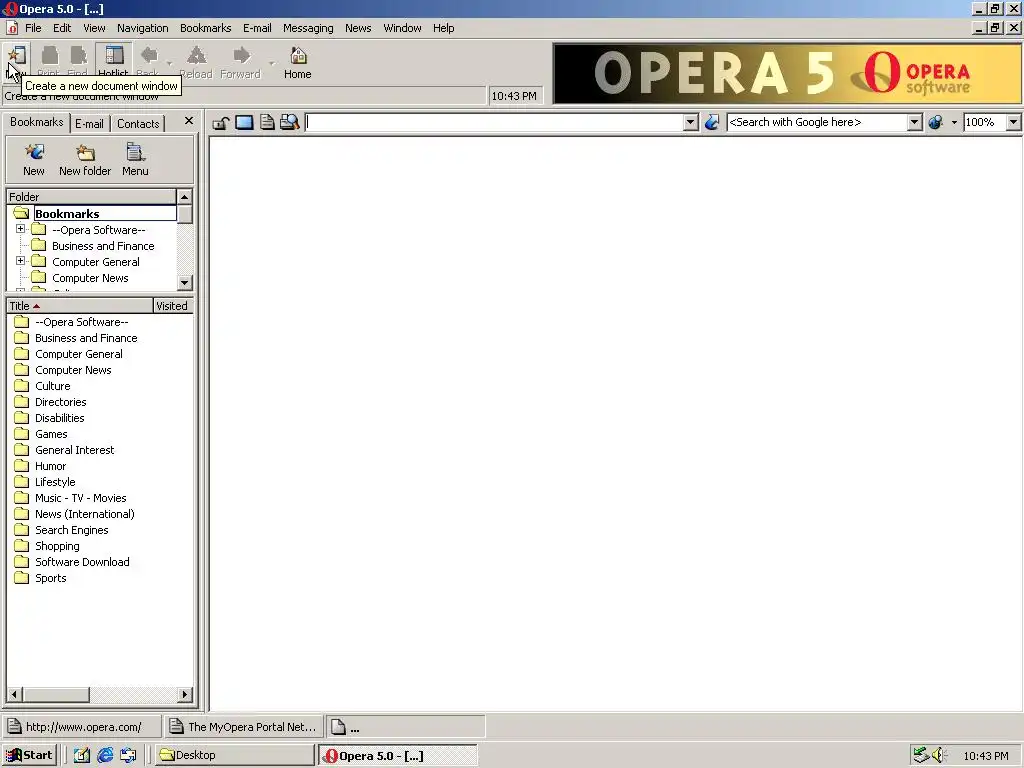Open the Window menu
The image size is (1024, 768).
[x=402, y=28]
